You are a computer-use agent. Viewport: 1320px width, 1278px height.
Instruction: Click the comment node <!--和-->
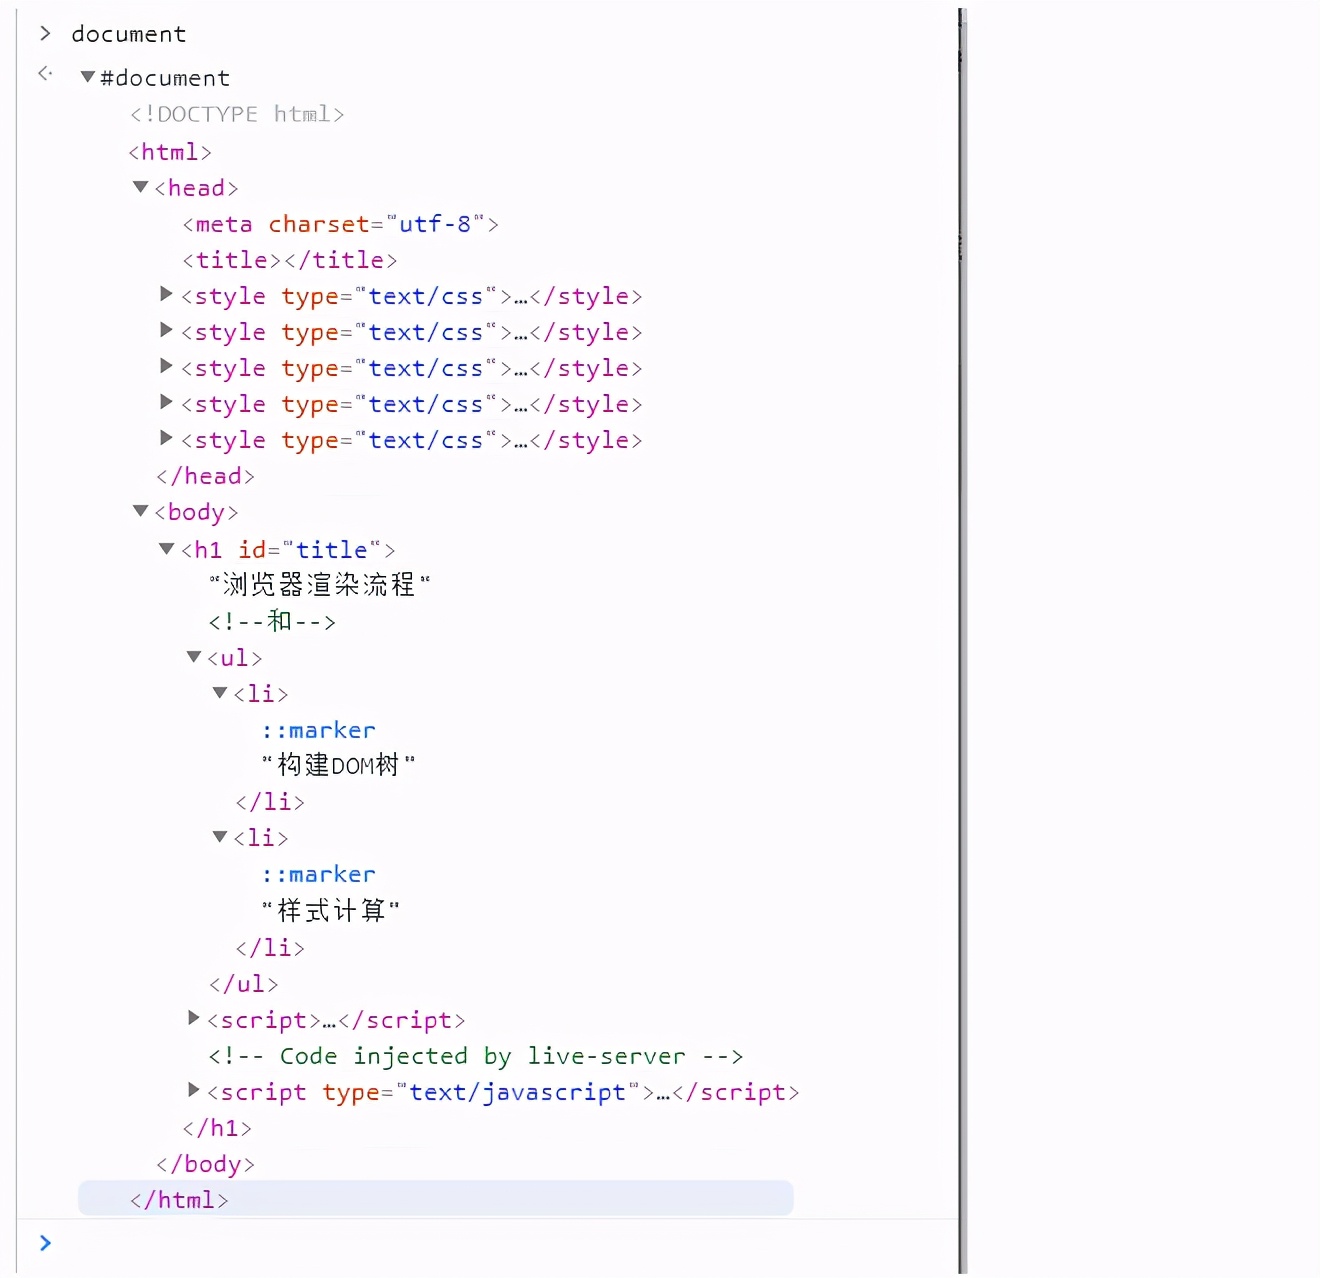click(x=272, y=621)
